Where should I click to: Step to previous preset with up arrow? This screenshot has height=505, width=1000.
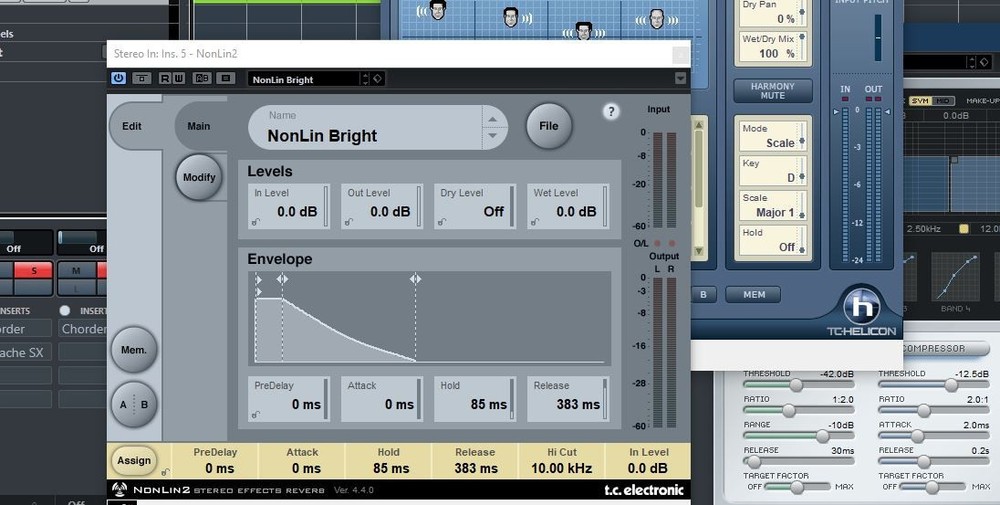[x=491, y=118]
